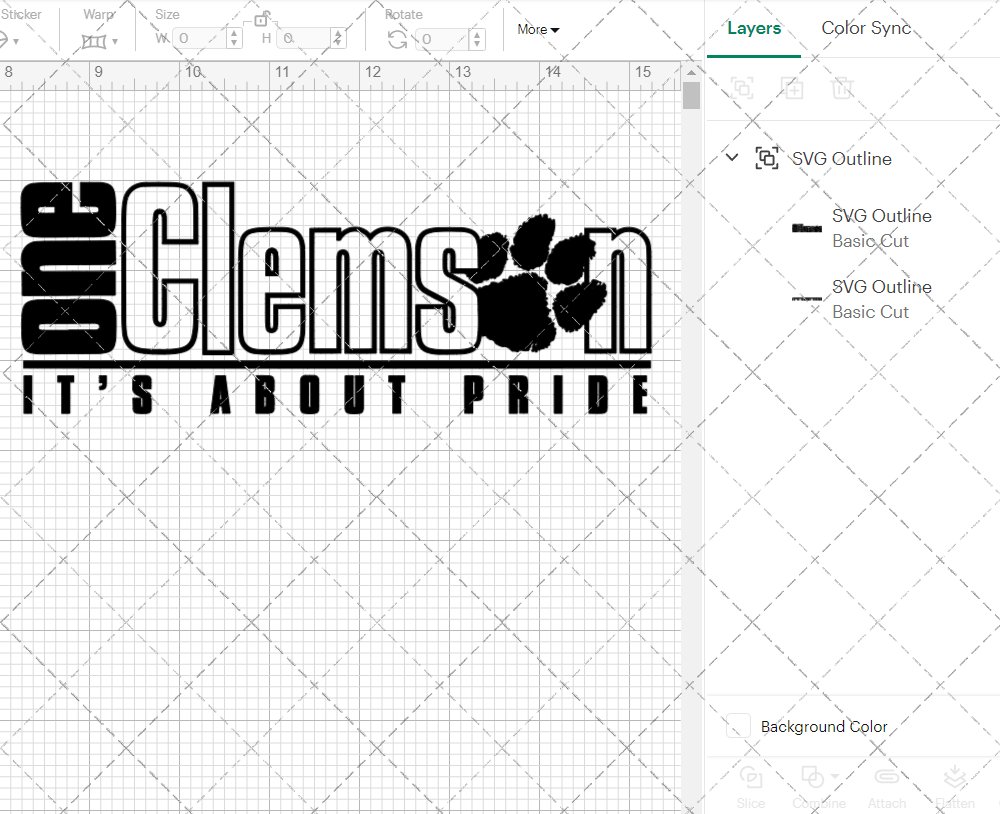Screen dimensions: 1000x814
Task: Click the group layers icon
Action: [743, 88]
